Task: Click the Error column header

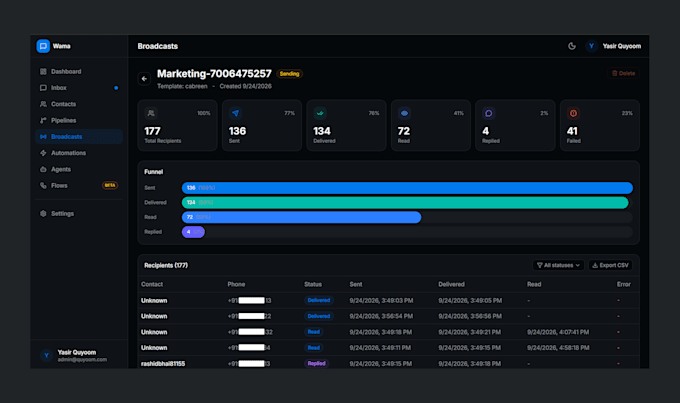Action: click(624, 284)
